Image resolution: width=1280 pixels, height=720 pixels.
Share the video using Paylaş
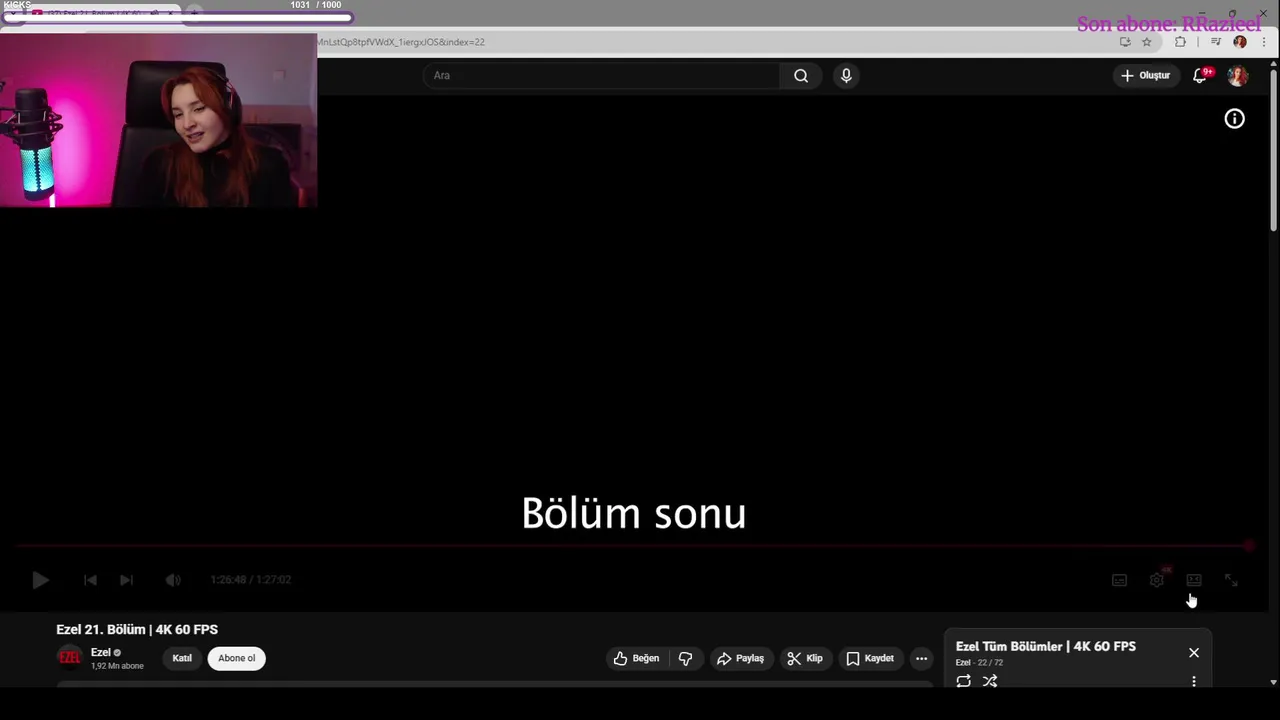(x=740, y=658)
